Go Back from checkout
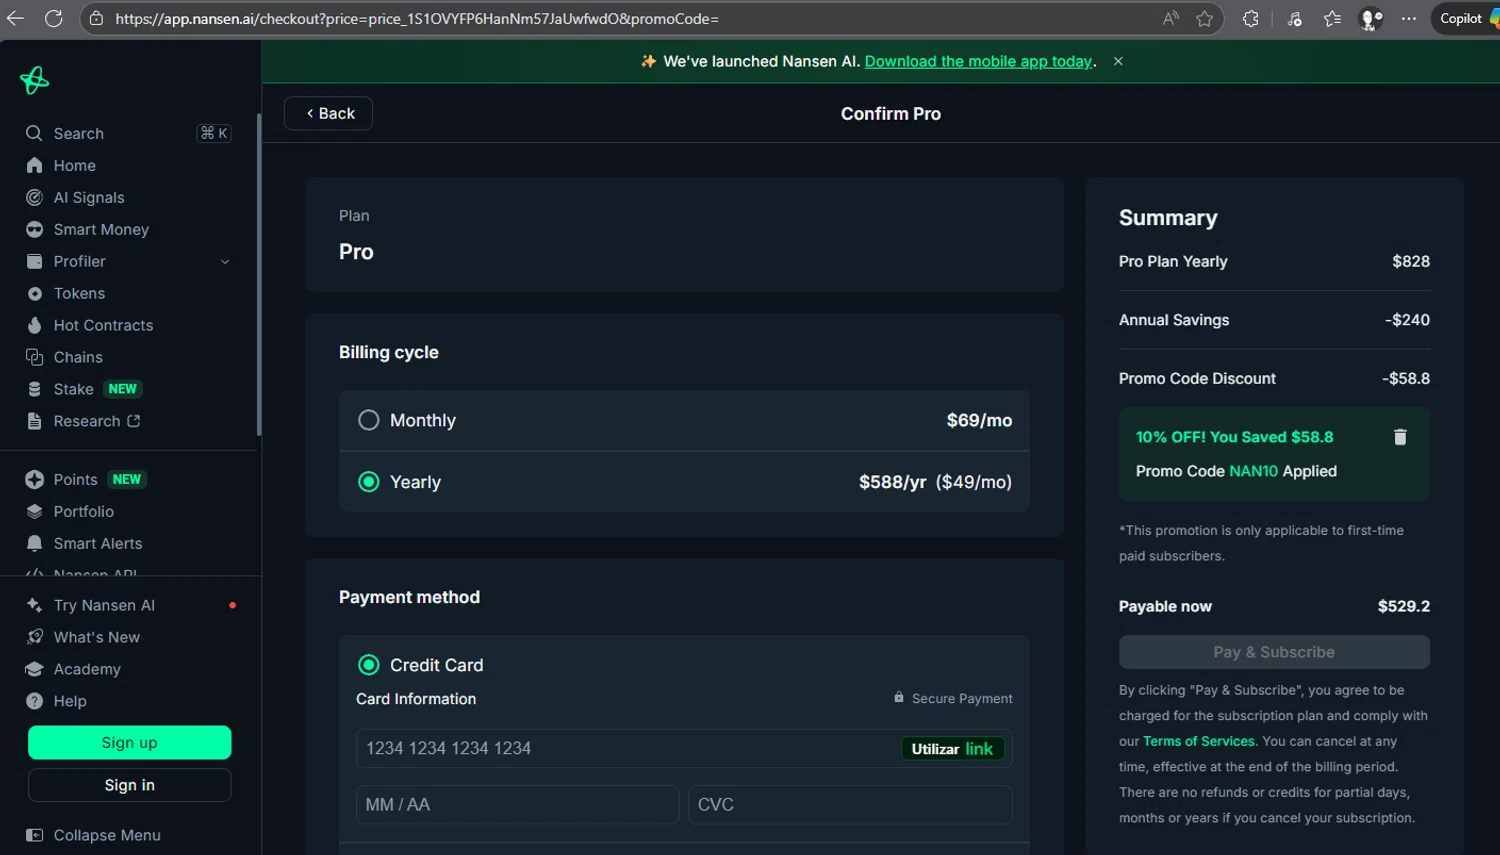 point(328,113)
